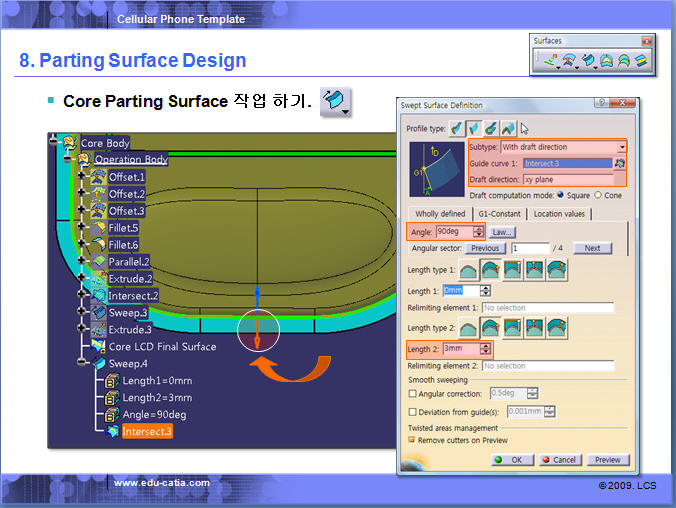Collapse the Sweep.4 tree node
The height and width of the screenshot is (508, 676).
click(x=83, y=363)
